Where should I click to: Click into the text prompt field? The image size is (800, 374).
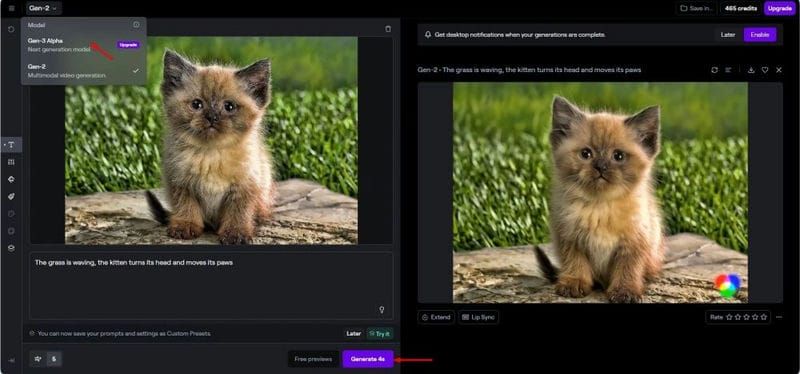pos(211,286)
